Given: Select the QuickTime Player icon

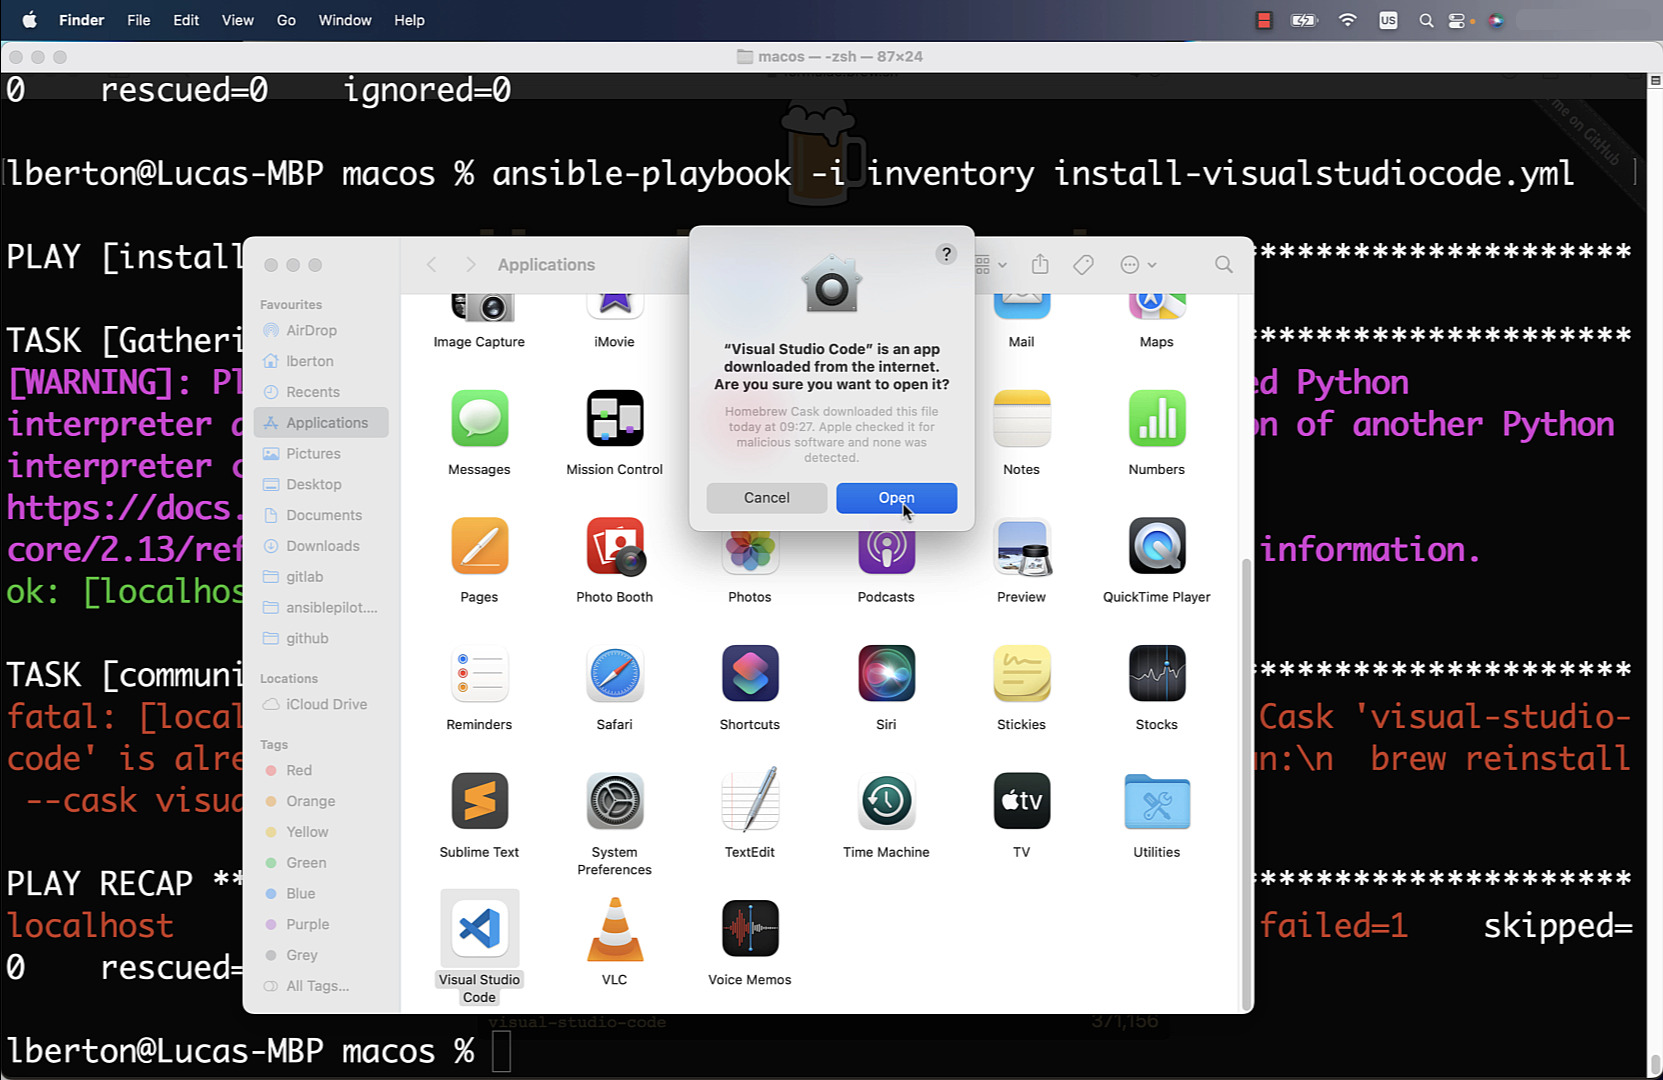Looking at the screenshot, I should [1156, 547].
